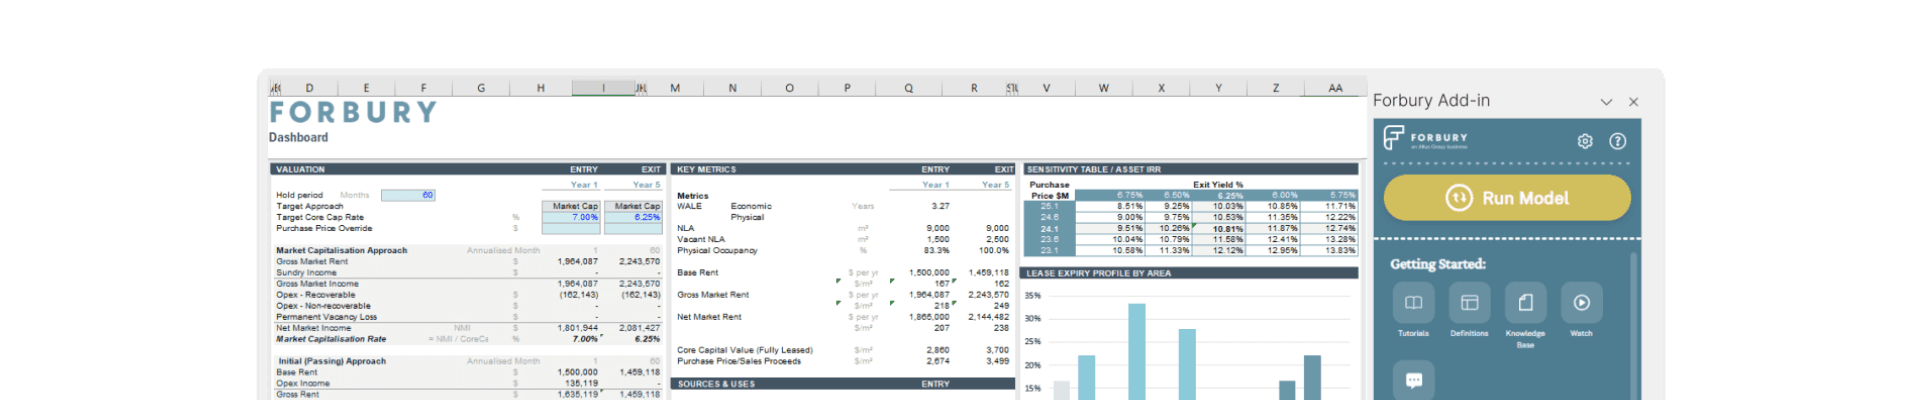
Task: Open Entry Target Approach Market Cap dropdown
Action: [x=571, y=206]
